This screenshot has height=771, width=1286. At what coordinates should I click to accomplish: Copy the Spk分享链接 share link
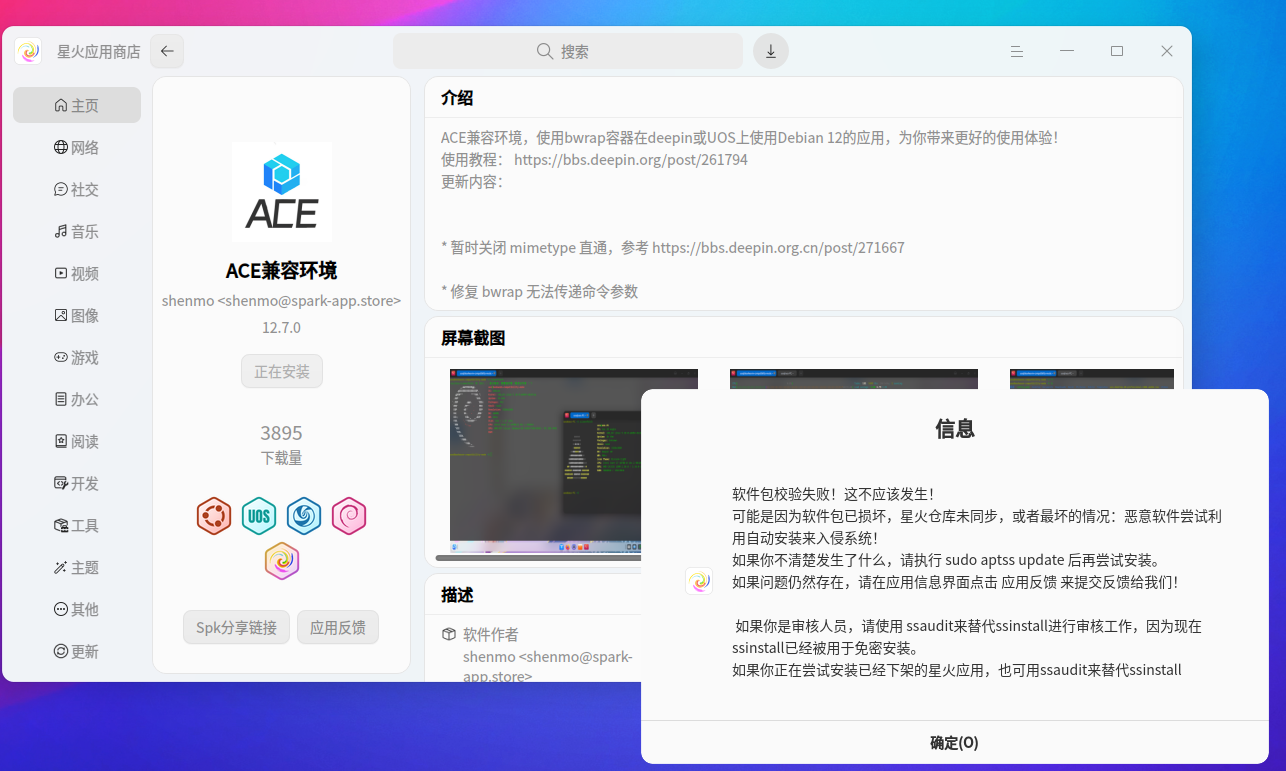pos(236,627)
